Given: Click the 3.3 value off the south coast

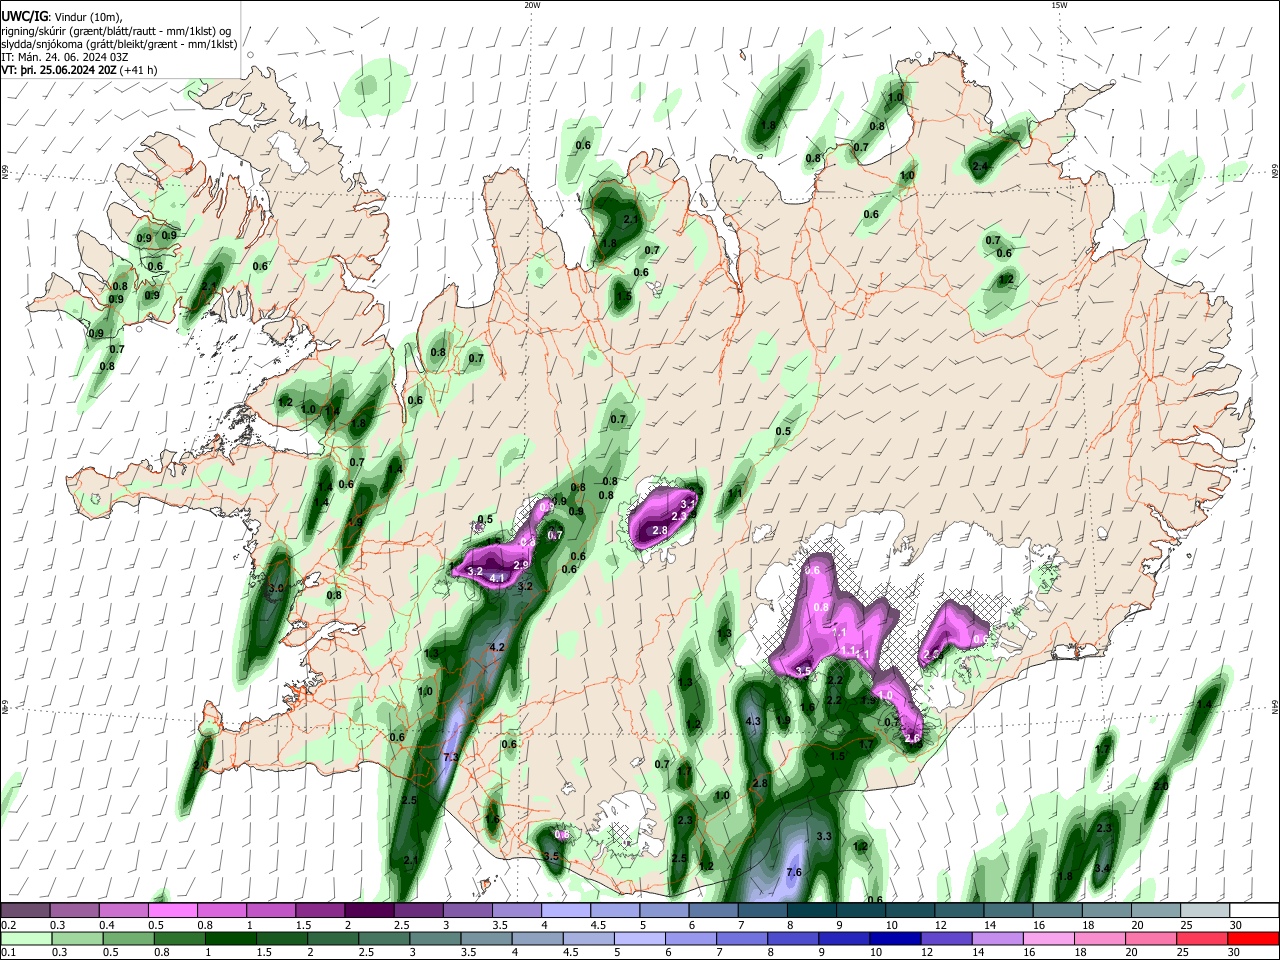Looking at the screenshot, I should pyautogui.click(x=824, y=836).
